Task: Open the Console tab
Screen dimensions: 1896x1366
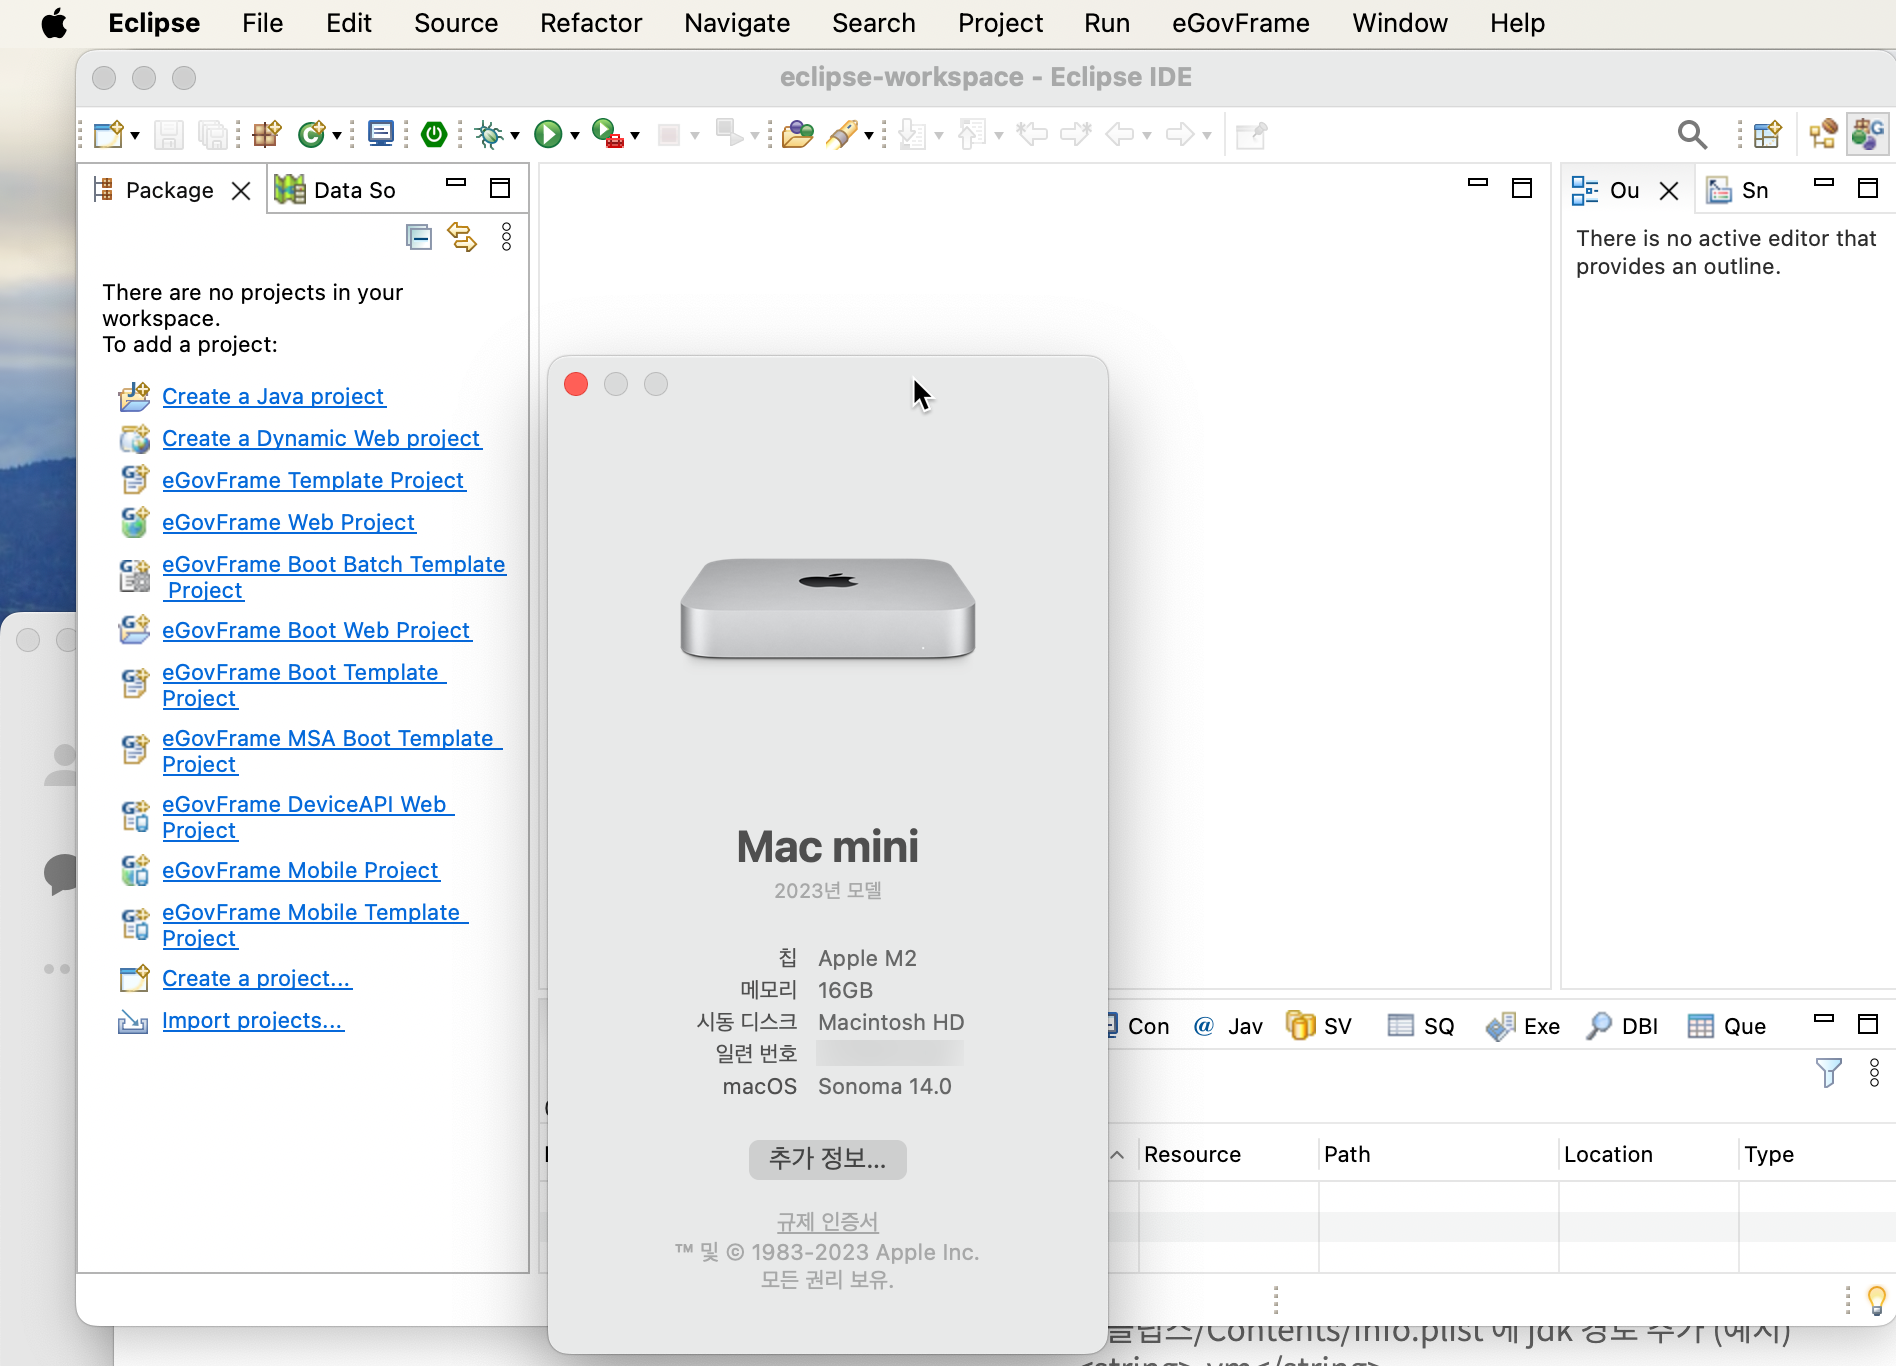Action: coord(1138,1026)
